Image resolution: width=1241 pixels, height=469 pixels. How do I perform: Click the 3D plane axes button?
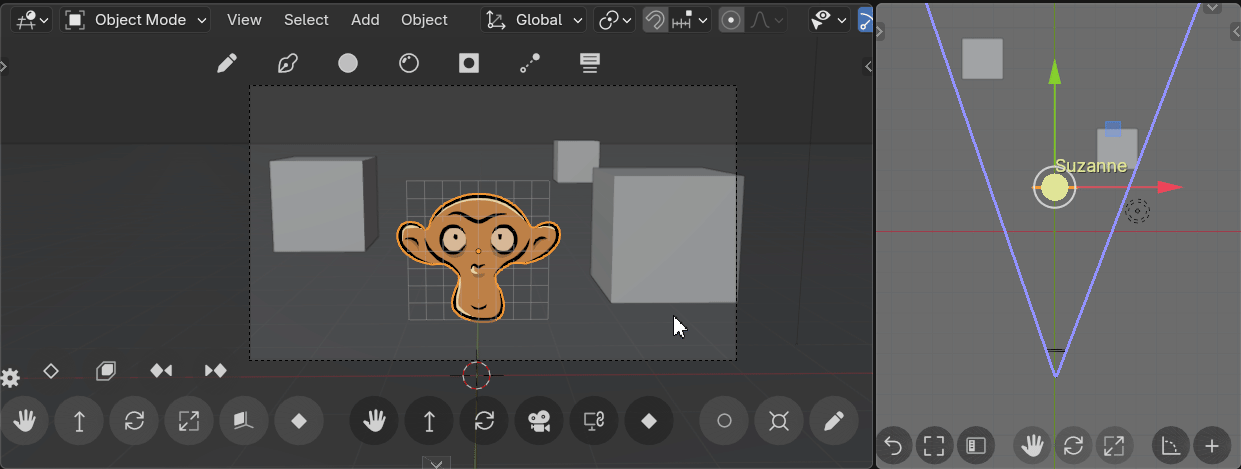(243, 421)
